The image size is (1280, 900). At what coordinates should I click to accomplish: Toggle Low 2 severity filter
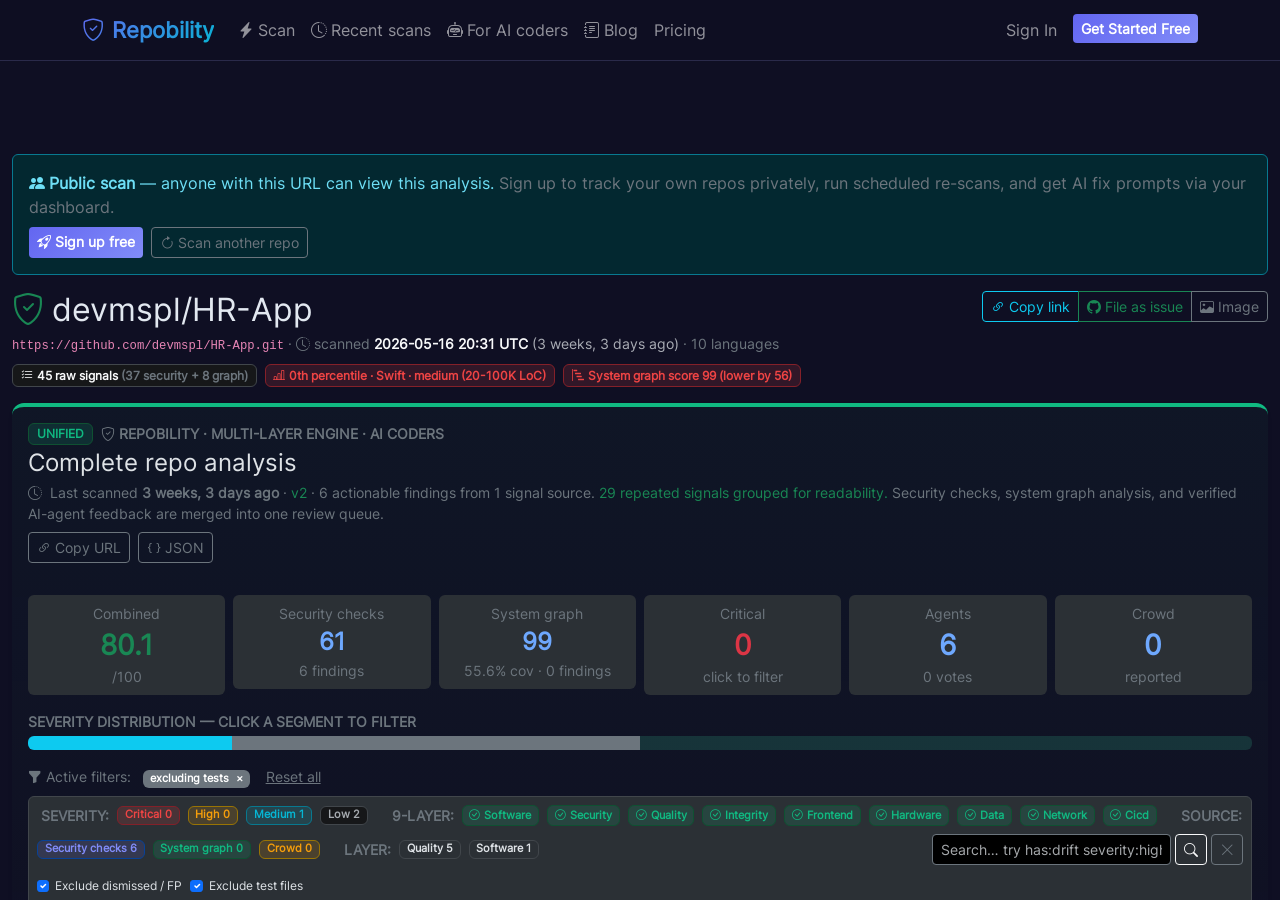click(x=344, y=815)
